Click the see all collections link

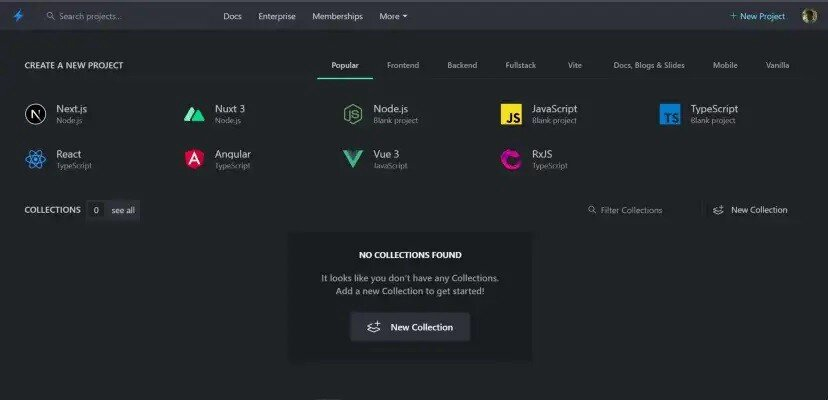click(x=123, y=210)
